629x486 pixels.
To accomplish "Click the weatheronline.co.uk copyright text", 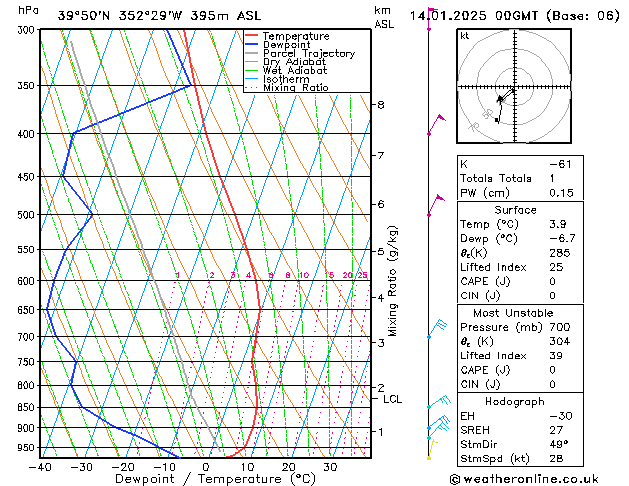I will click(x=524, y=479).
